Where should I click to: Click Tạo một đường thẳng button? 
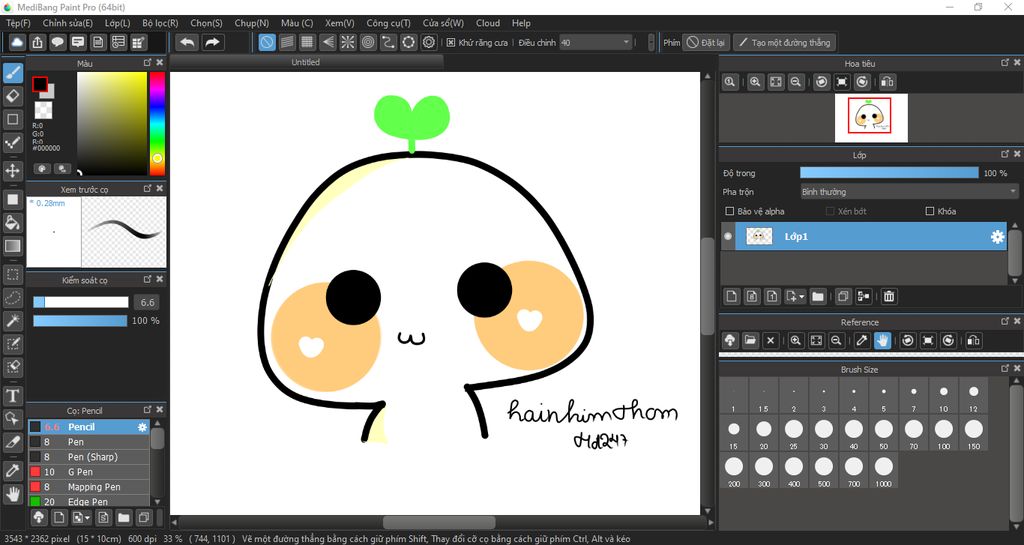coord(784,42)
